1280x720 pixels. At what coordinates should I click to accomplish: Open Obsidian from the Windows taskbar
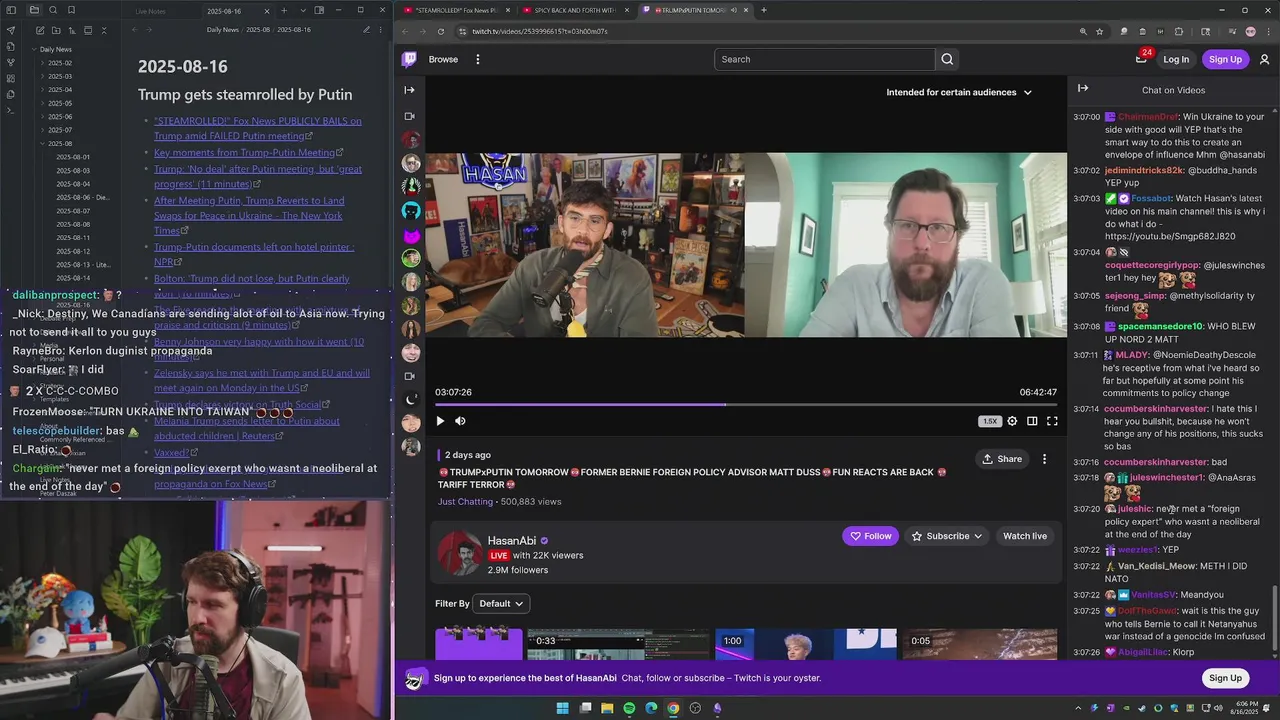(717, 708)
